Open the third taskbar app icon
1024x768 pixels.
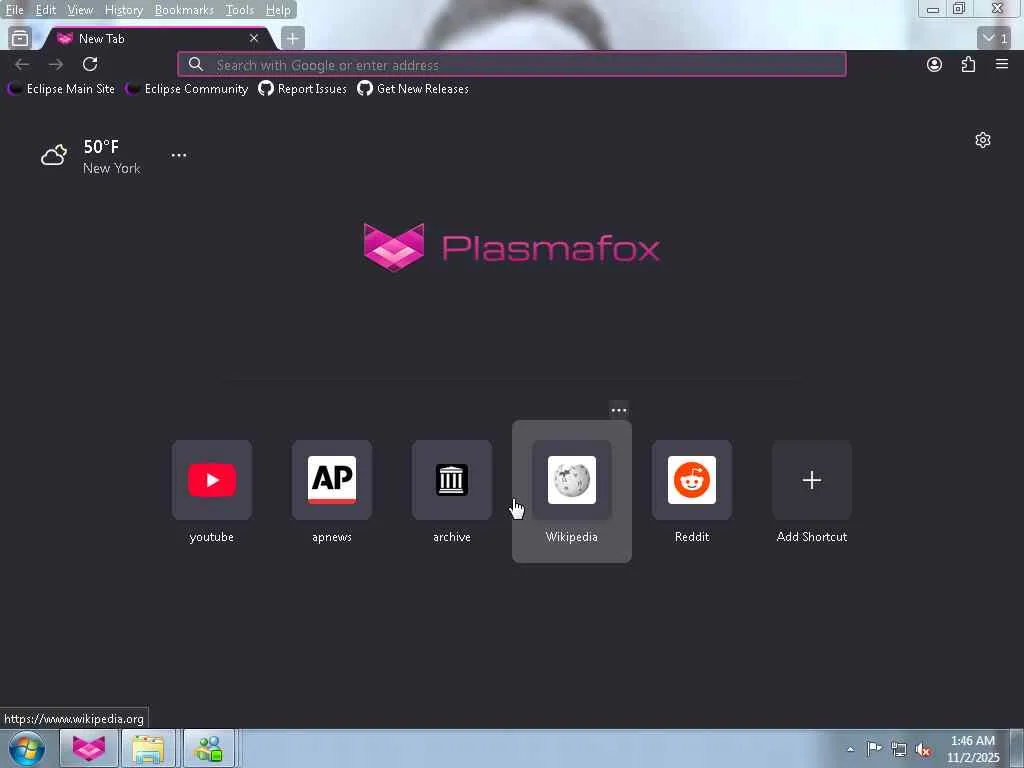(209, 748)
